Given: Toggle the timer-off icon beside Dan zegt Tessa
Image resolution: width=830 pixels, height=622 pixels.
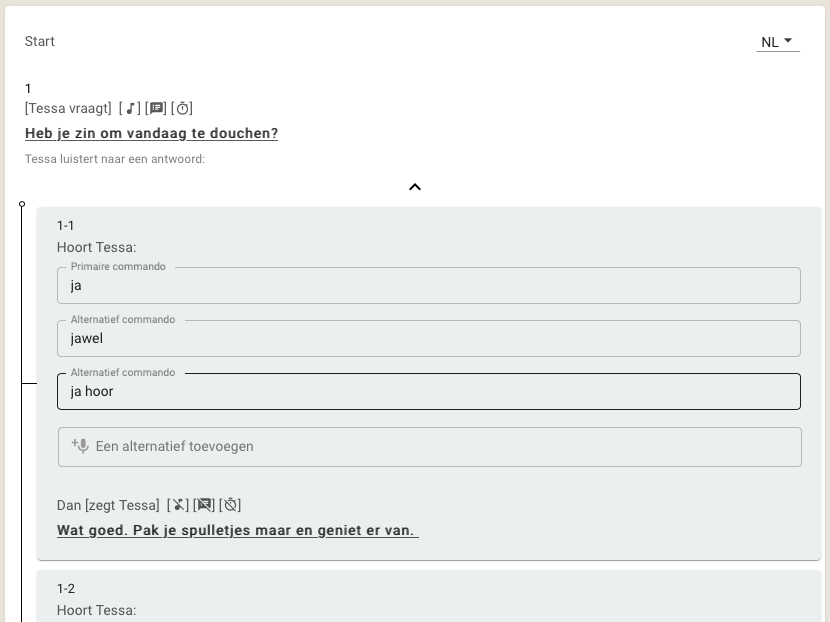Looking at the screenshot, I should pyautogui.click(x=230, y=505).
